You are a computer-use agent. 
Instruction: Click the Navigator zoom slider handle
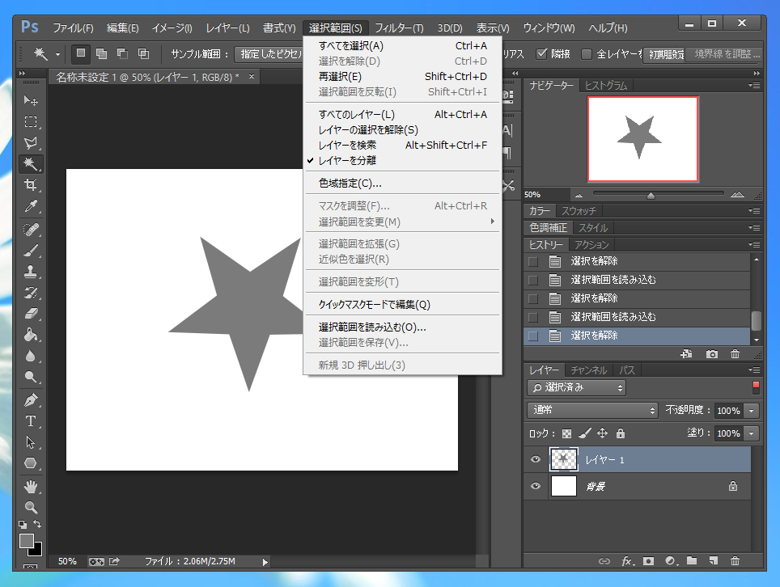point(651,196)
